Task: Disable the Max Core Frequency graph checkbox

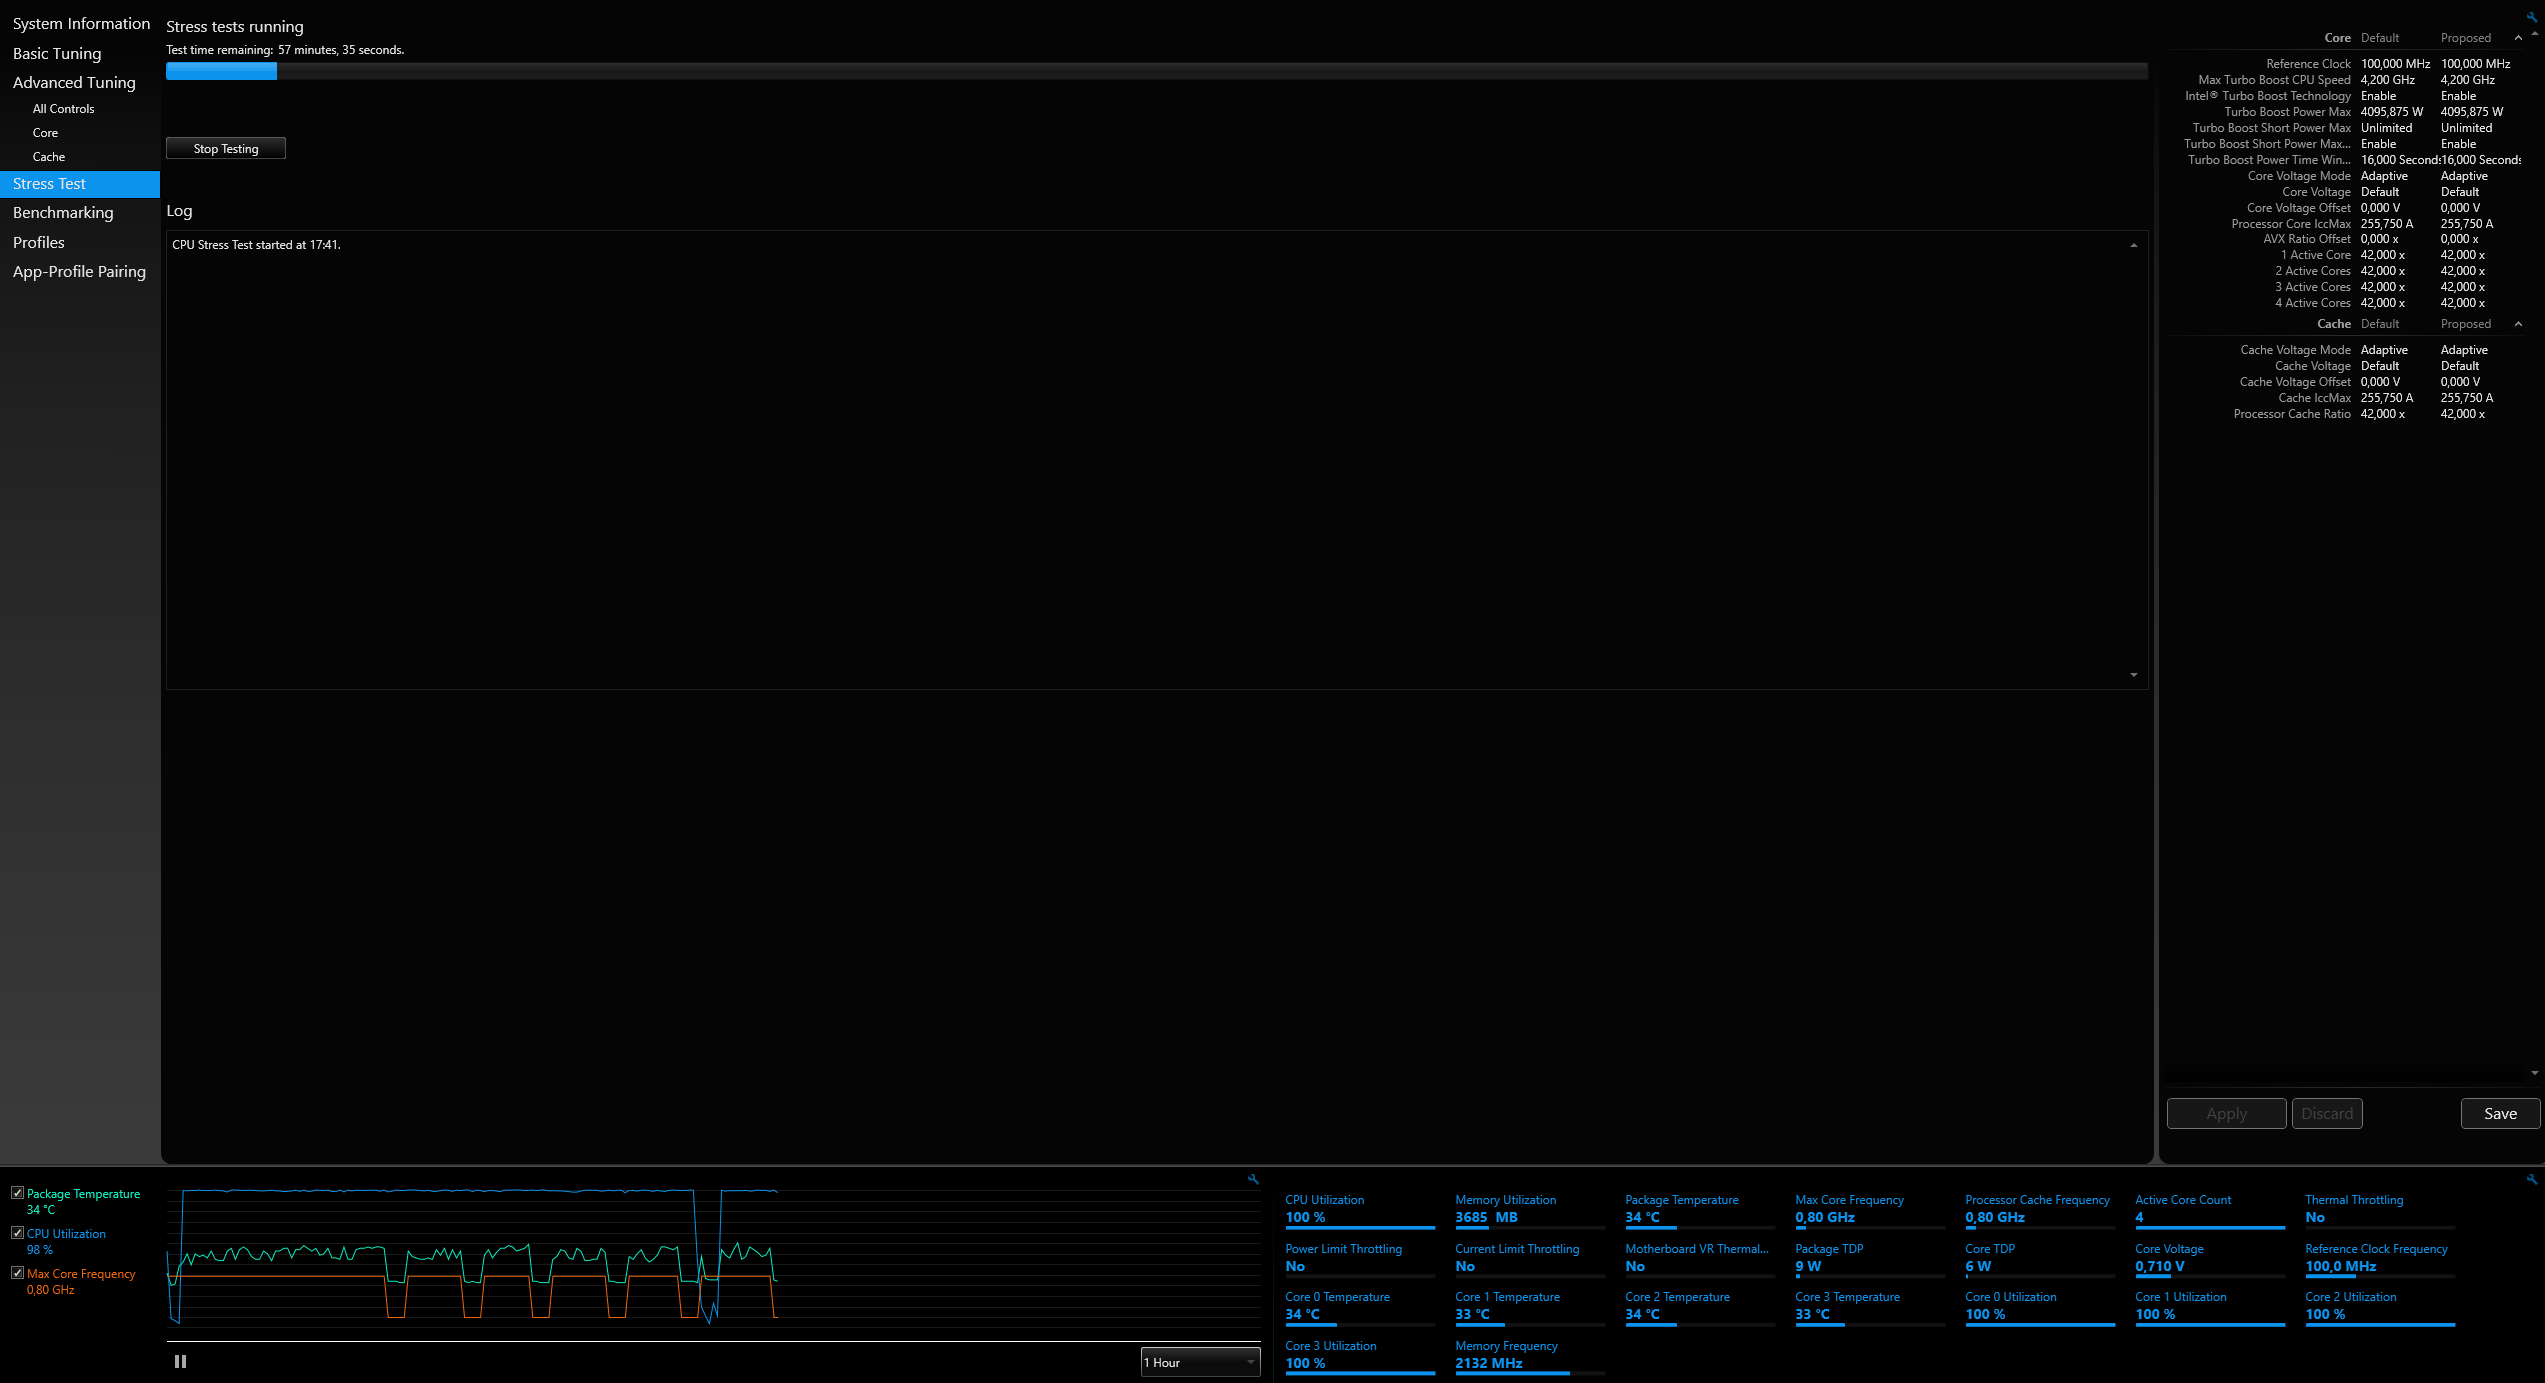Action: 17,1273
